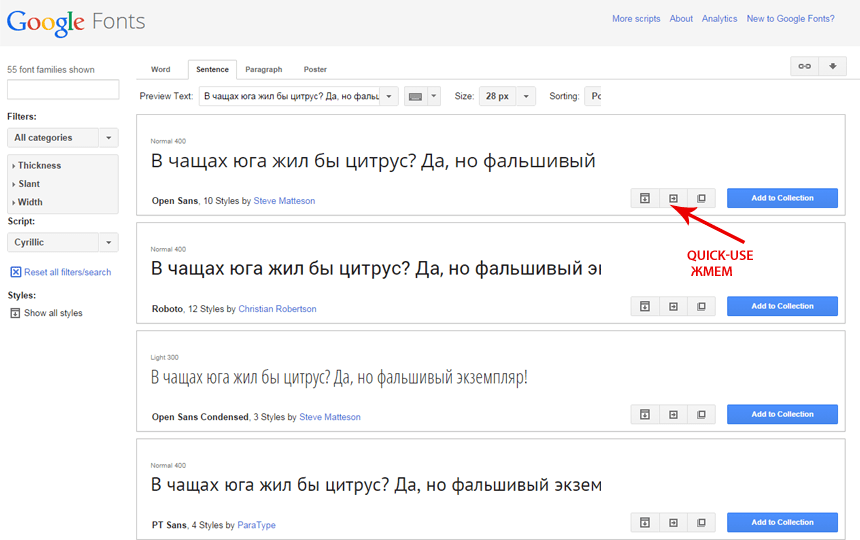Viewport: 860px width, 540px height.
Task: Click the download arrow button at top right
Action: click(833, 66)
